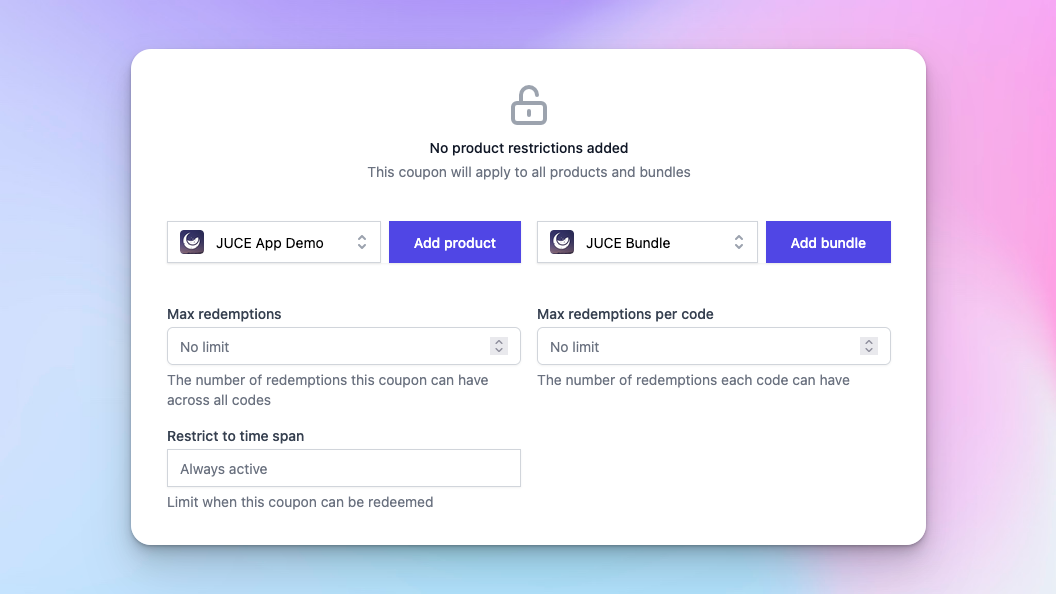Screen dimensions: 1056x594
Task: Decrement Max redemptions per code stepper
Action: click(x=869, y=351)
